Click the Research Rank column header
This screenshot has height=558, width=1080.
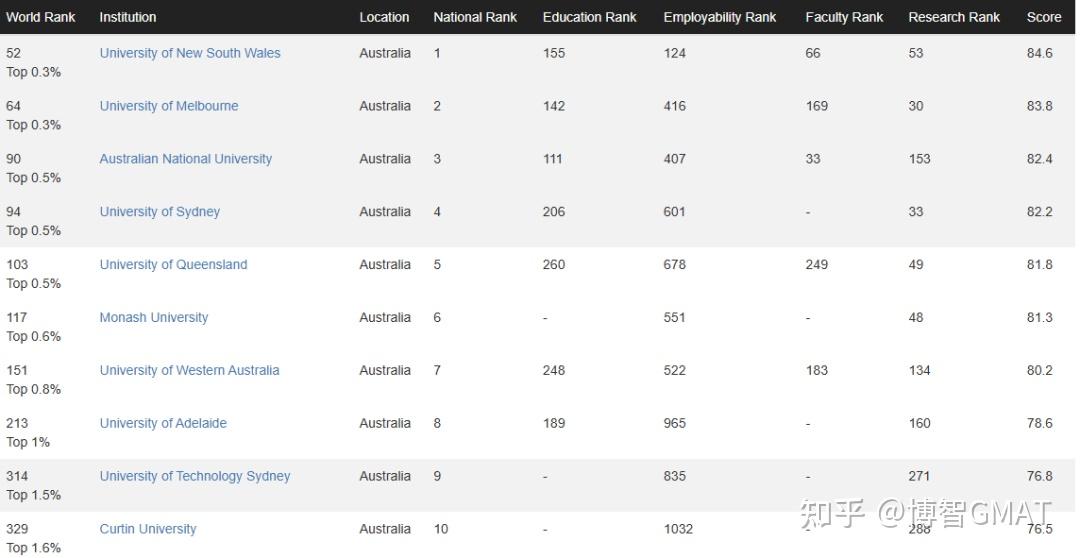(x=954, y=17)
